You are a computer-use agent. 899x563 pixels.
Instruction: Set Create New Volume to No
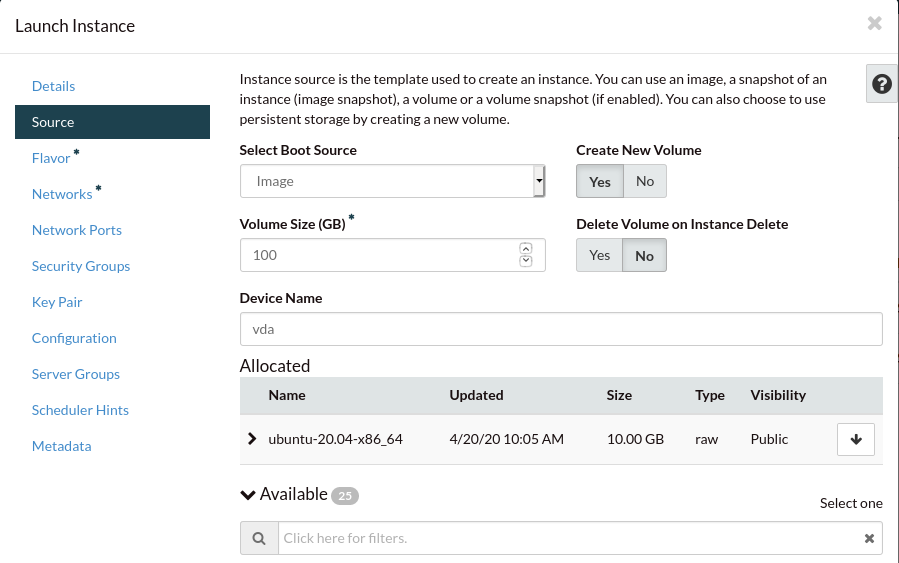(645, 182)
